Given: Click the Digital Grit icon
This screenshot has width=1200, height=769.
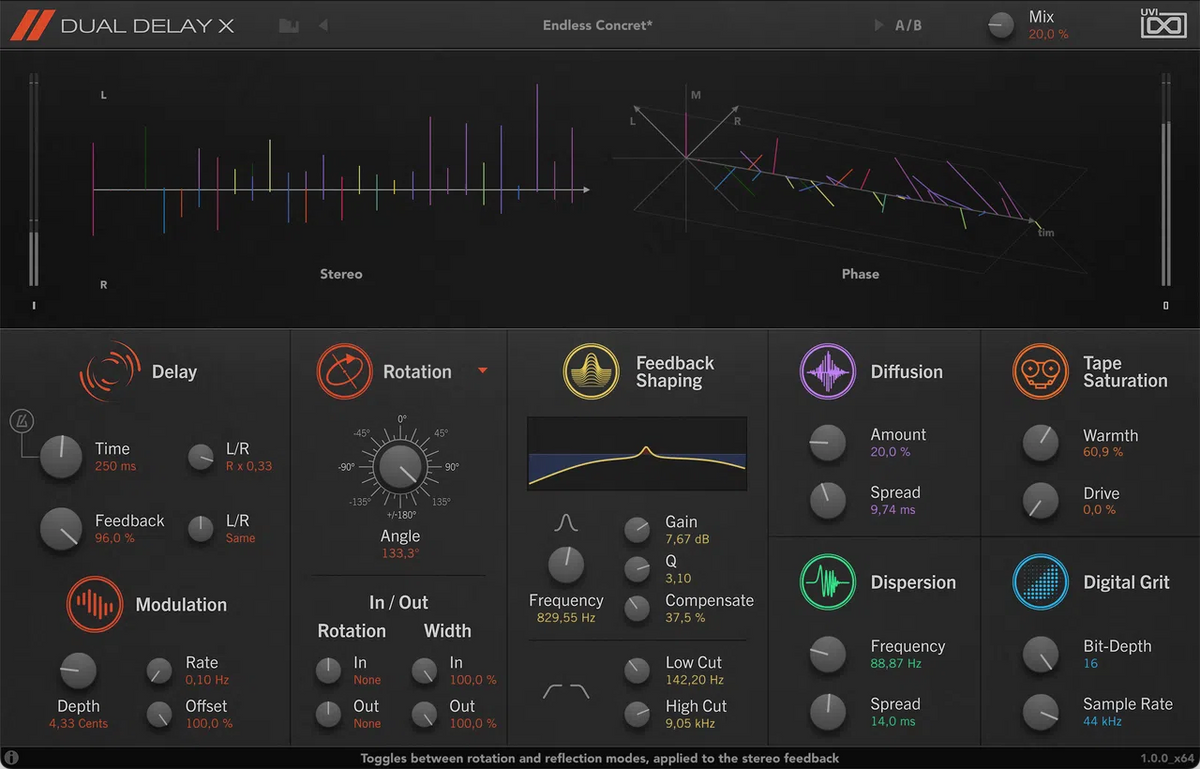Looking at the screenshot, I should (x=1040, y=582).
